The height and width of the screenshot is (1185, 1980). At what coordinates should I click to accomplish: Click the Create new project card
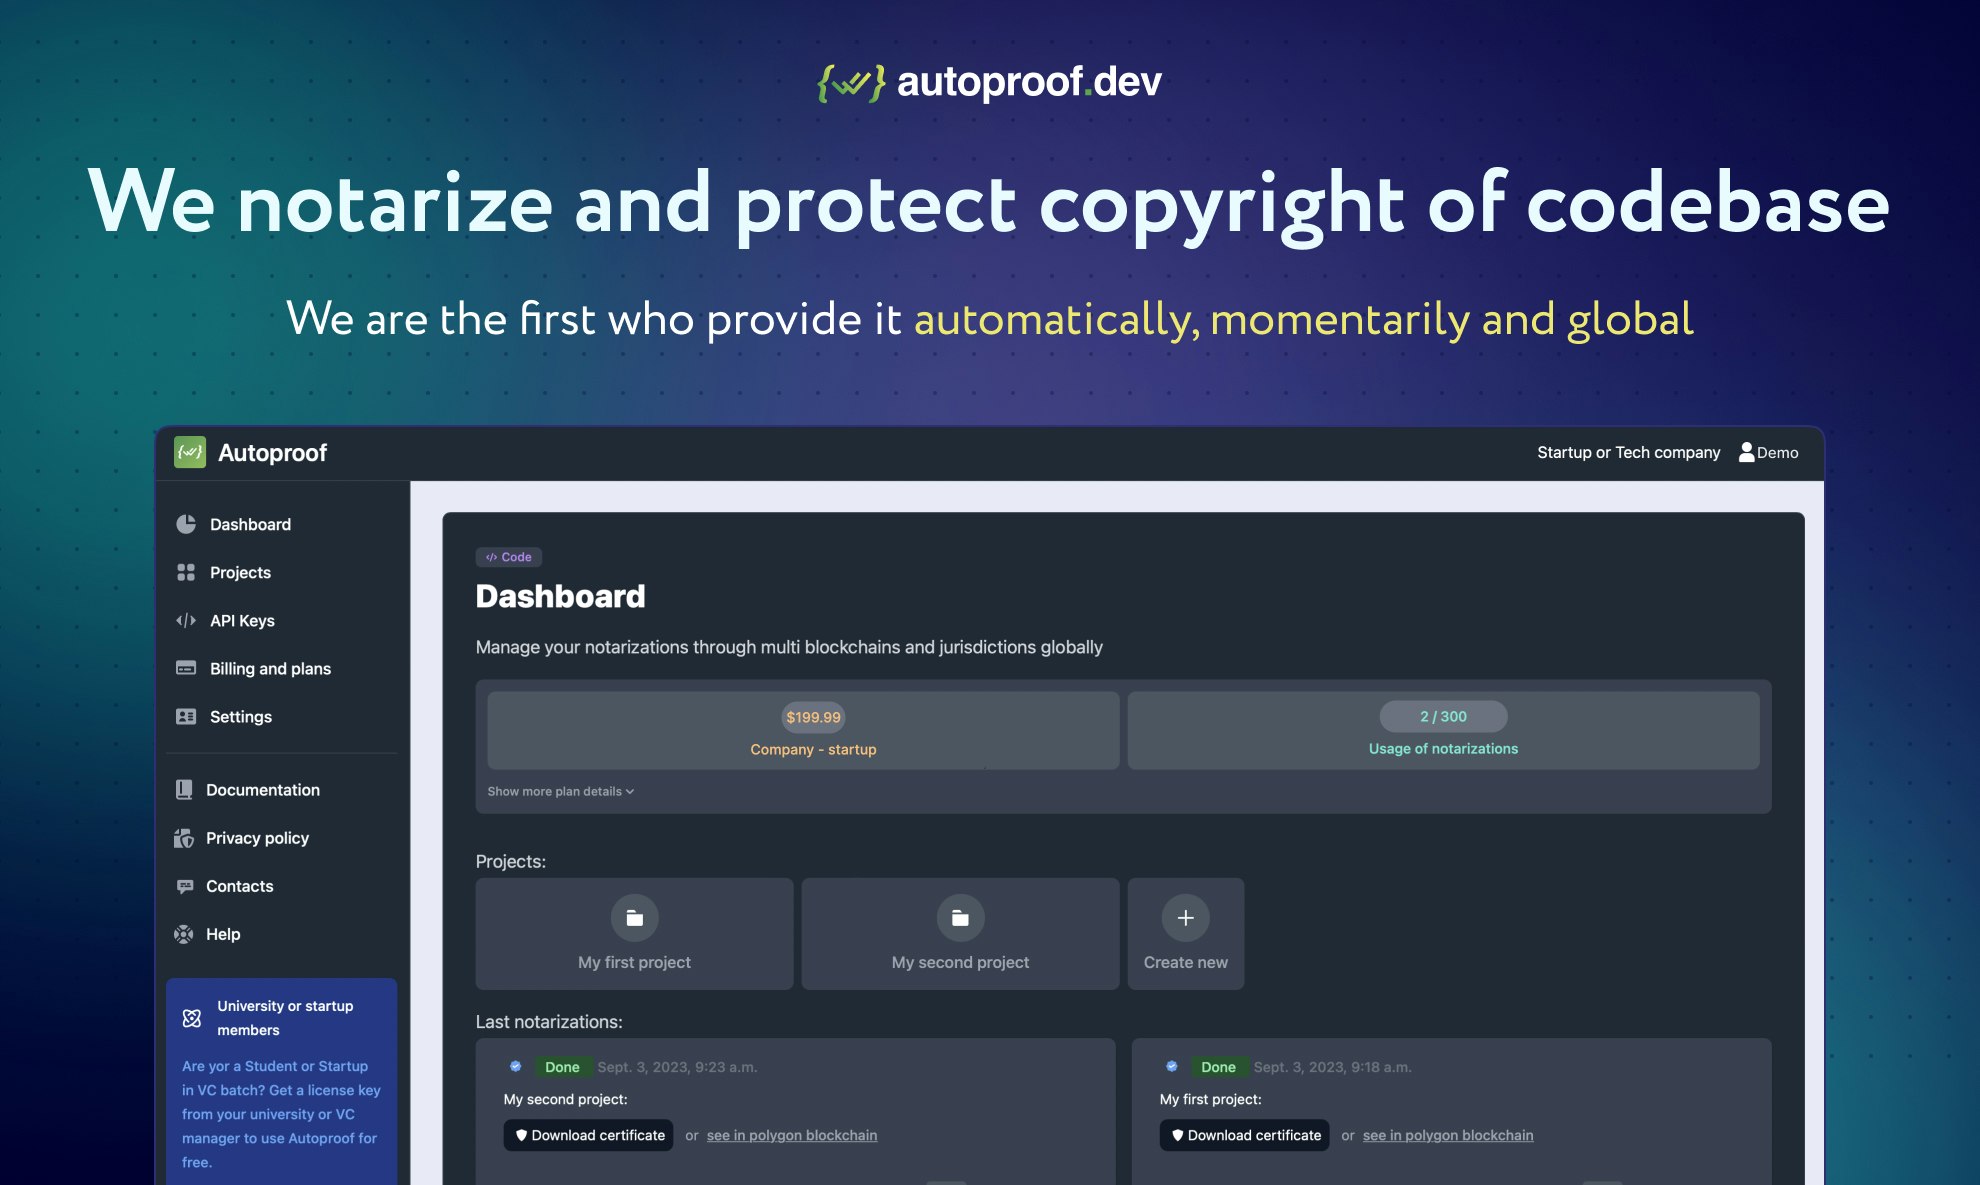point(1186,934)
